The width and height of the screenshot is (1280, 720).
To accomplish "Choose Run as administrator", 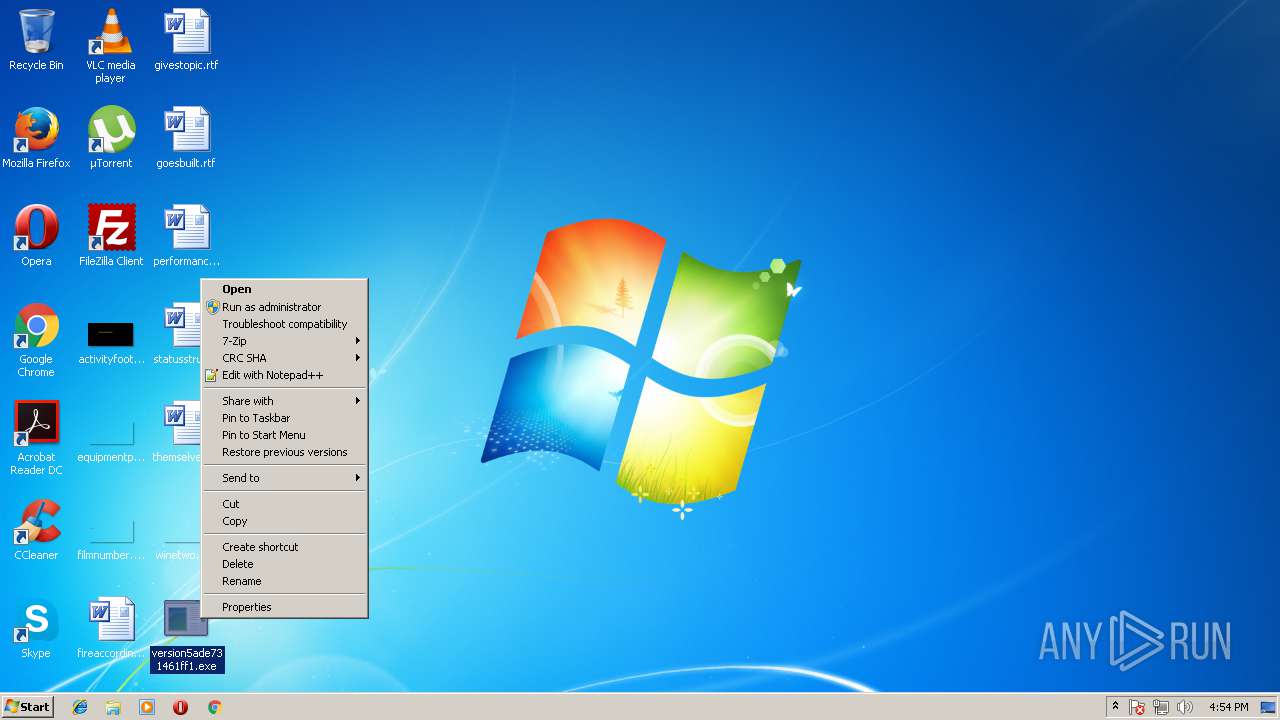I will click(284, 307).
